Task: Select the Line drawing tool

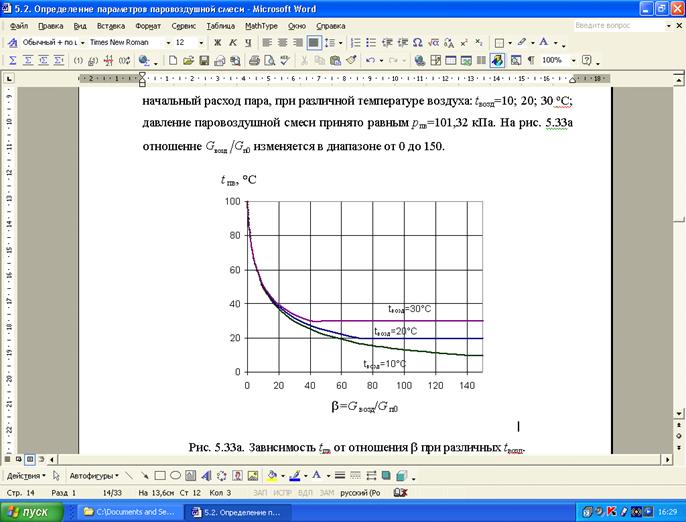Action: (129, 475)
